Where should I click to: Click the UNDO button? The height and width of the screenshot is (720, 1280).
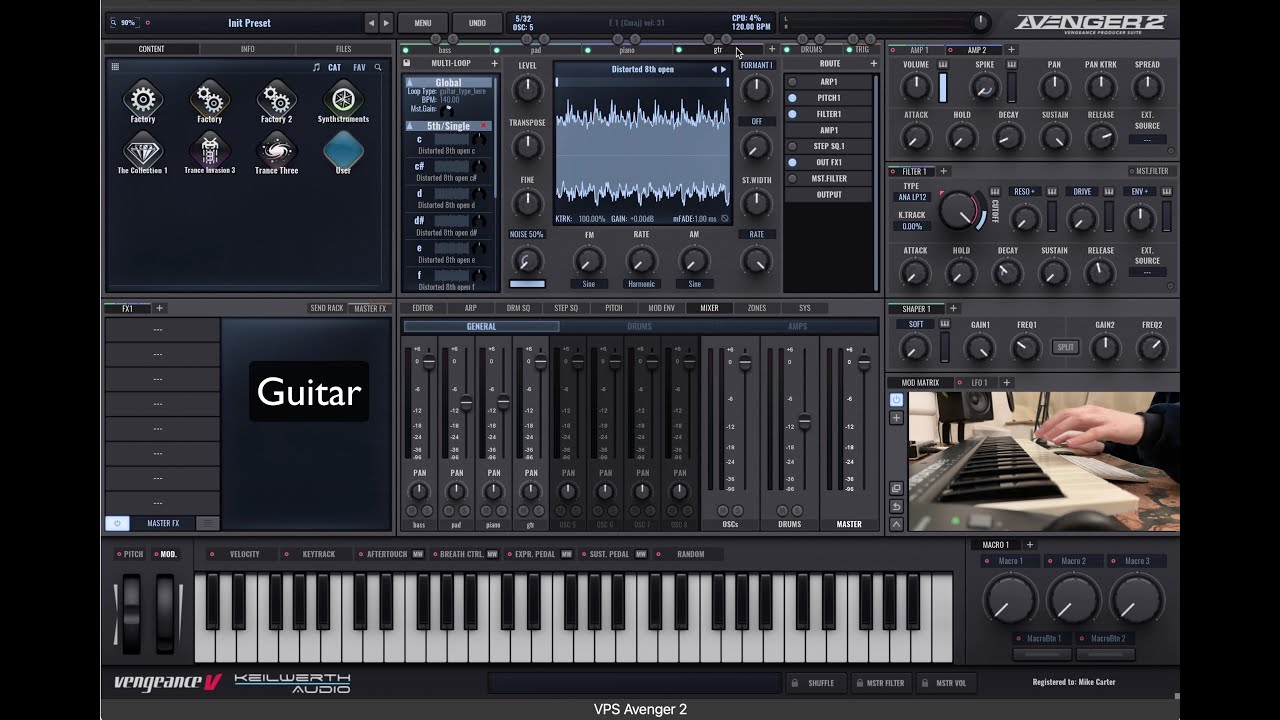pos(477,22)
